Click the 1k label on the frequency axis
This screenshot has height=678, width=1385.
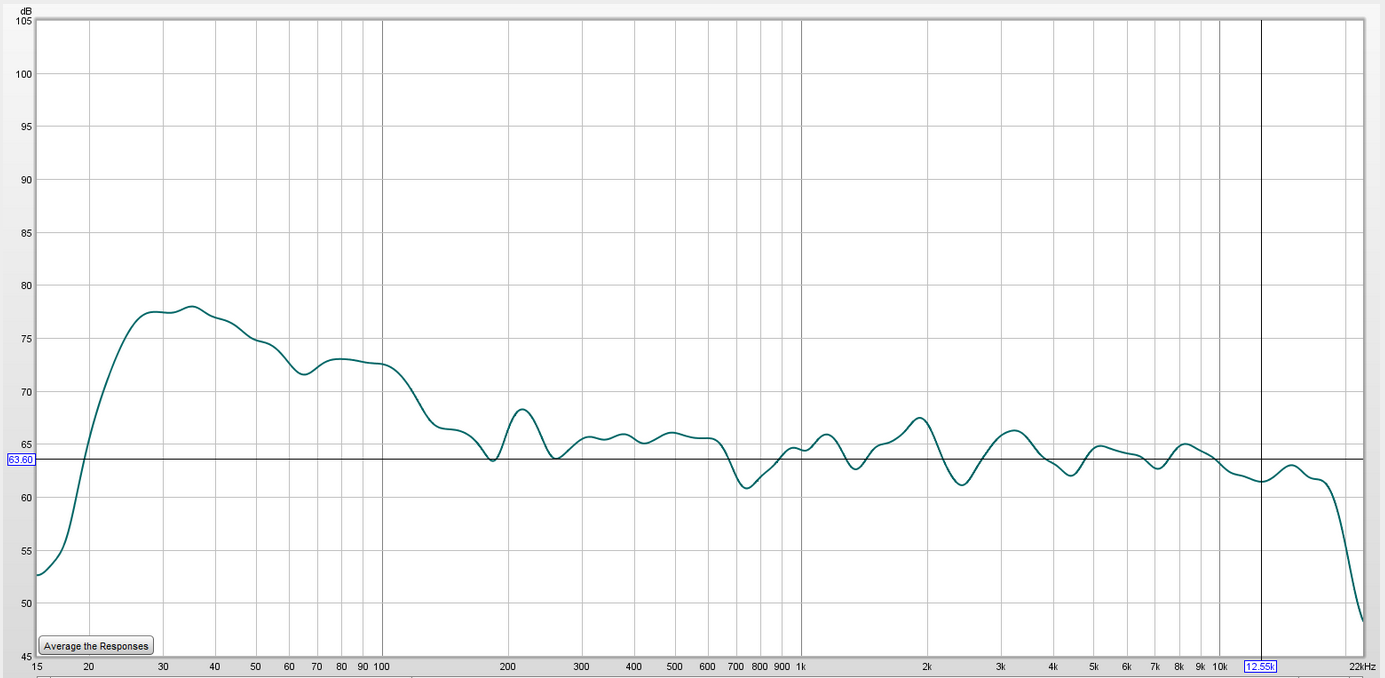801,666
